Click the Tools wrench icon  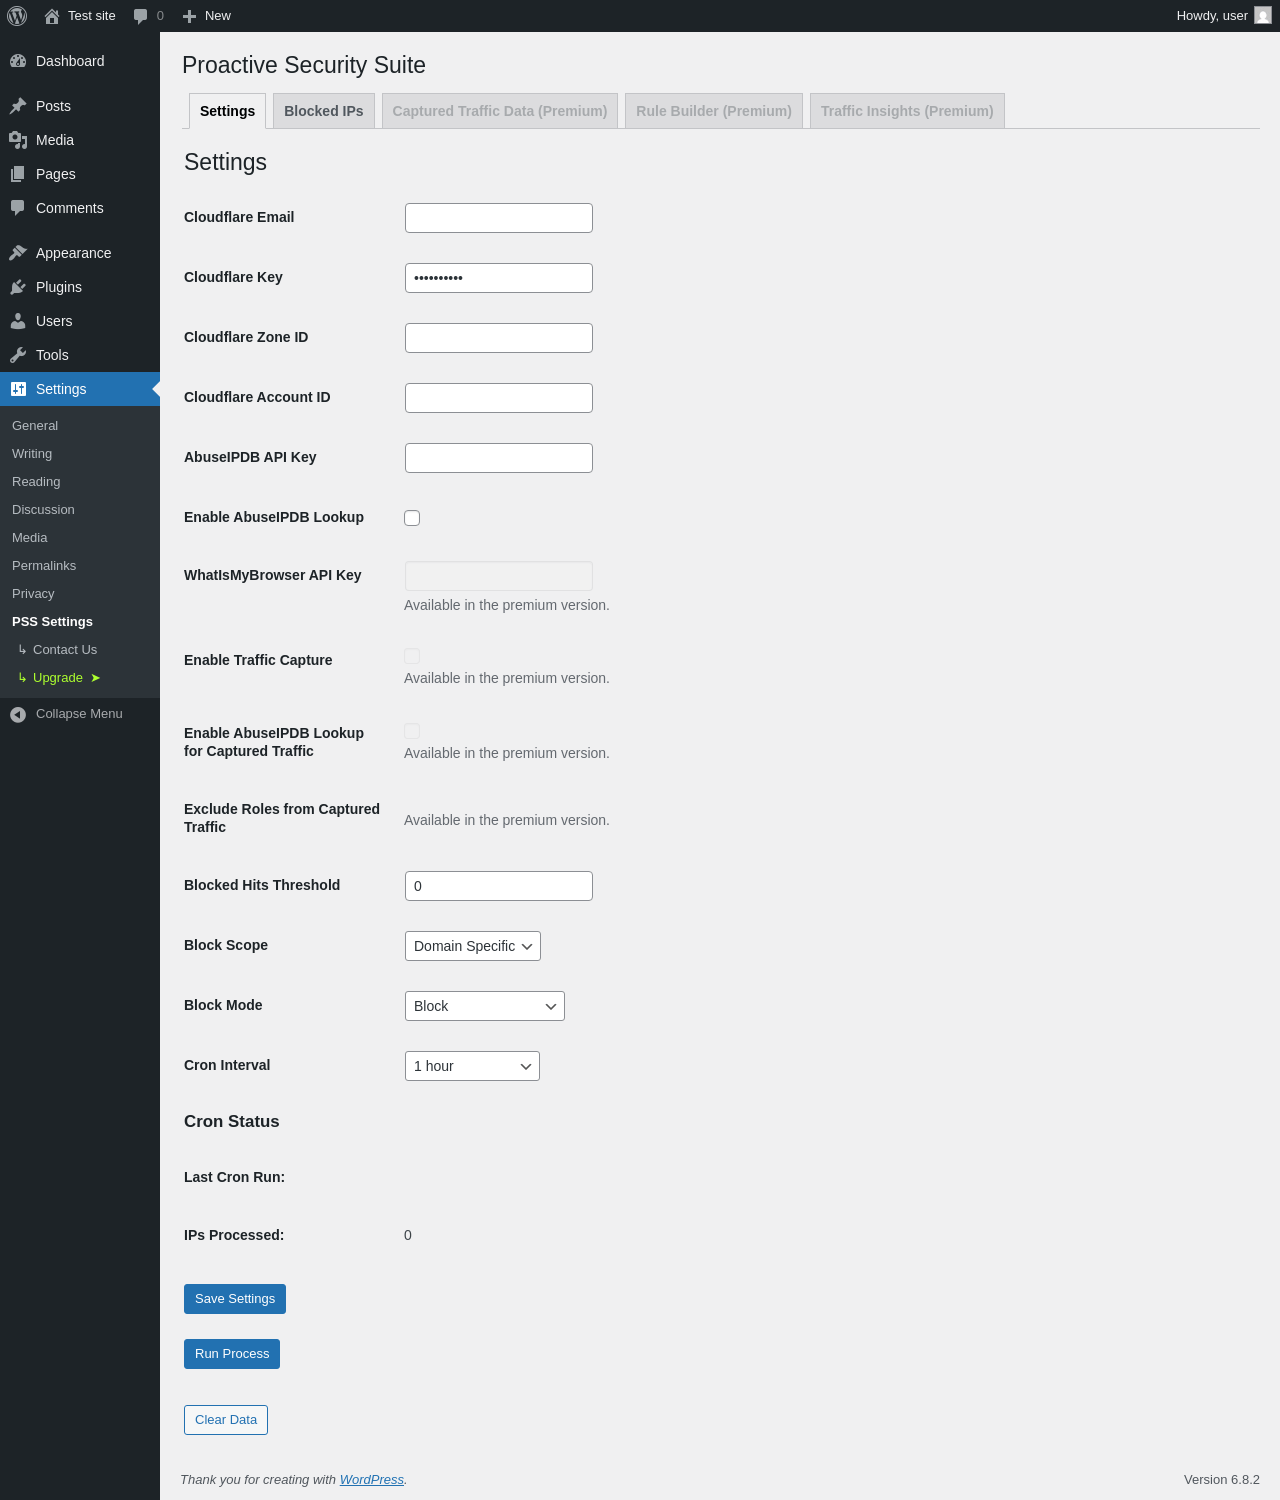[x=18, y=355]
